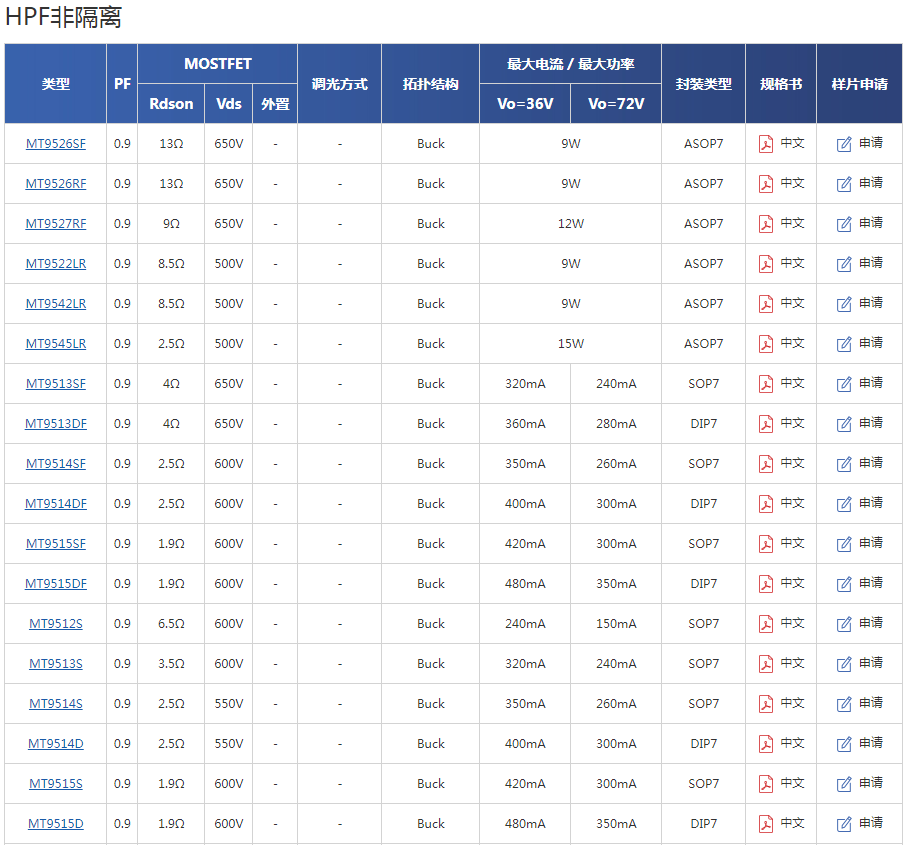Click sample request edit icon for MT9513SF
Image resolution: width=906 pixels, height=845 pixels.
844,384
